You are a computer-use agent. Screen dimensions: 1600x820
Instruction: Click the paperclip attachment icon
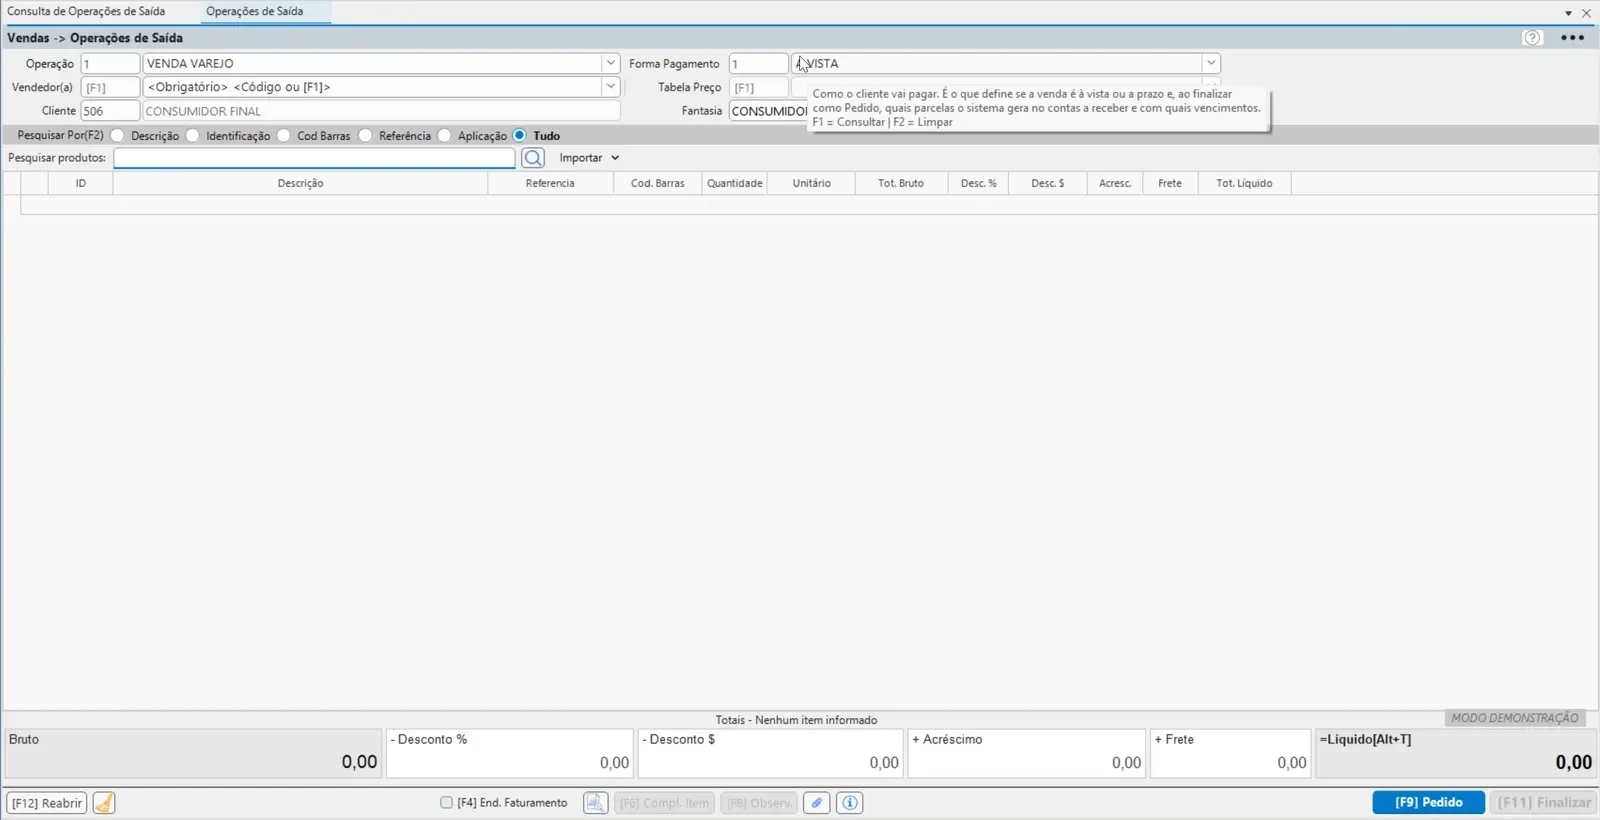pos(816,803)
